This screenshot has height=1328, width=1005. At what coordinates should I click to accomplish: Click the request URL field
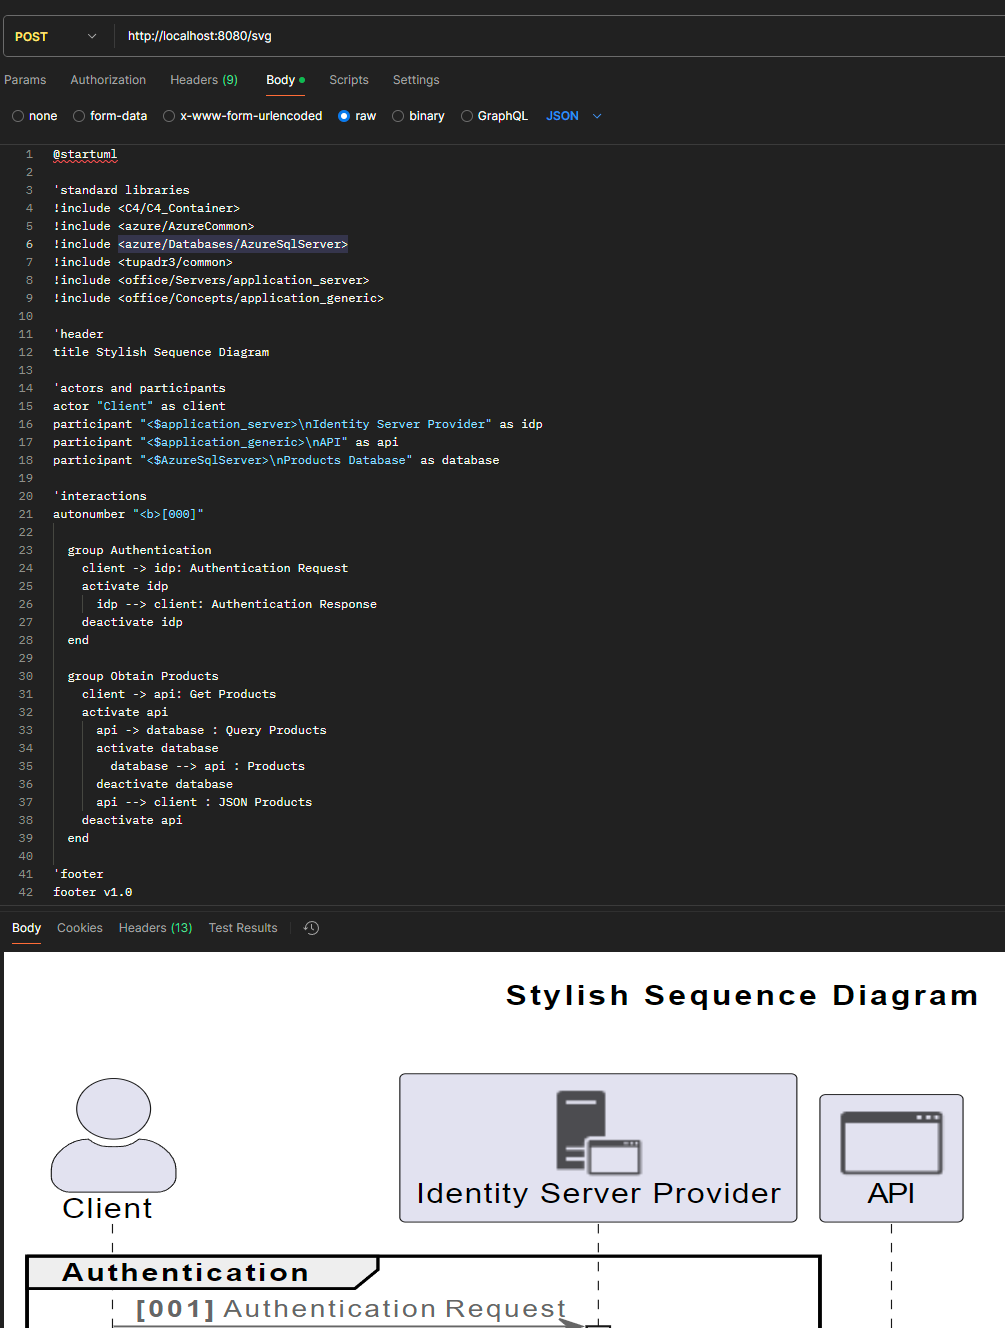[560, 36]
